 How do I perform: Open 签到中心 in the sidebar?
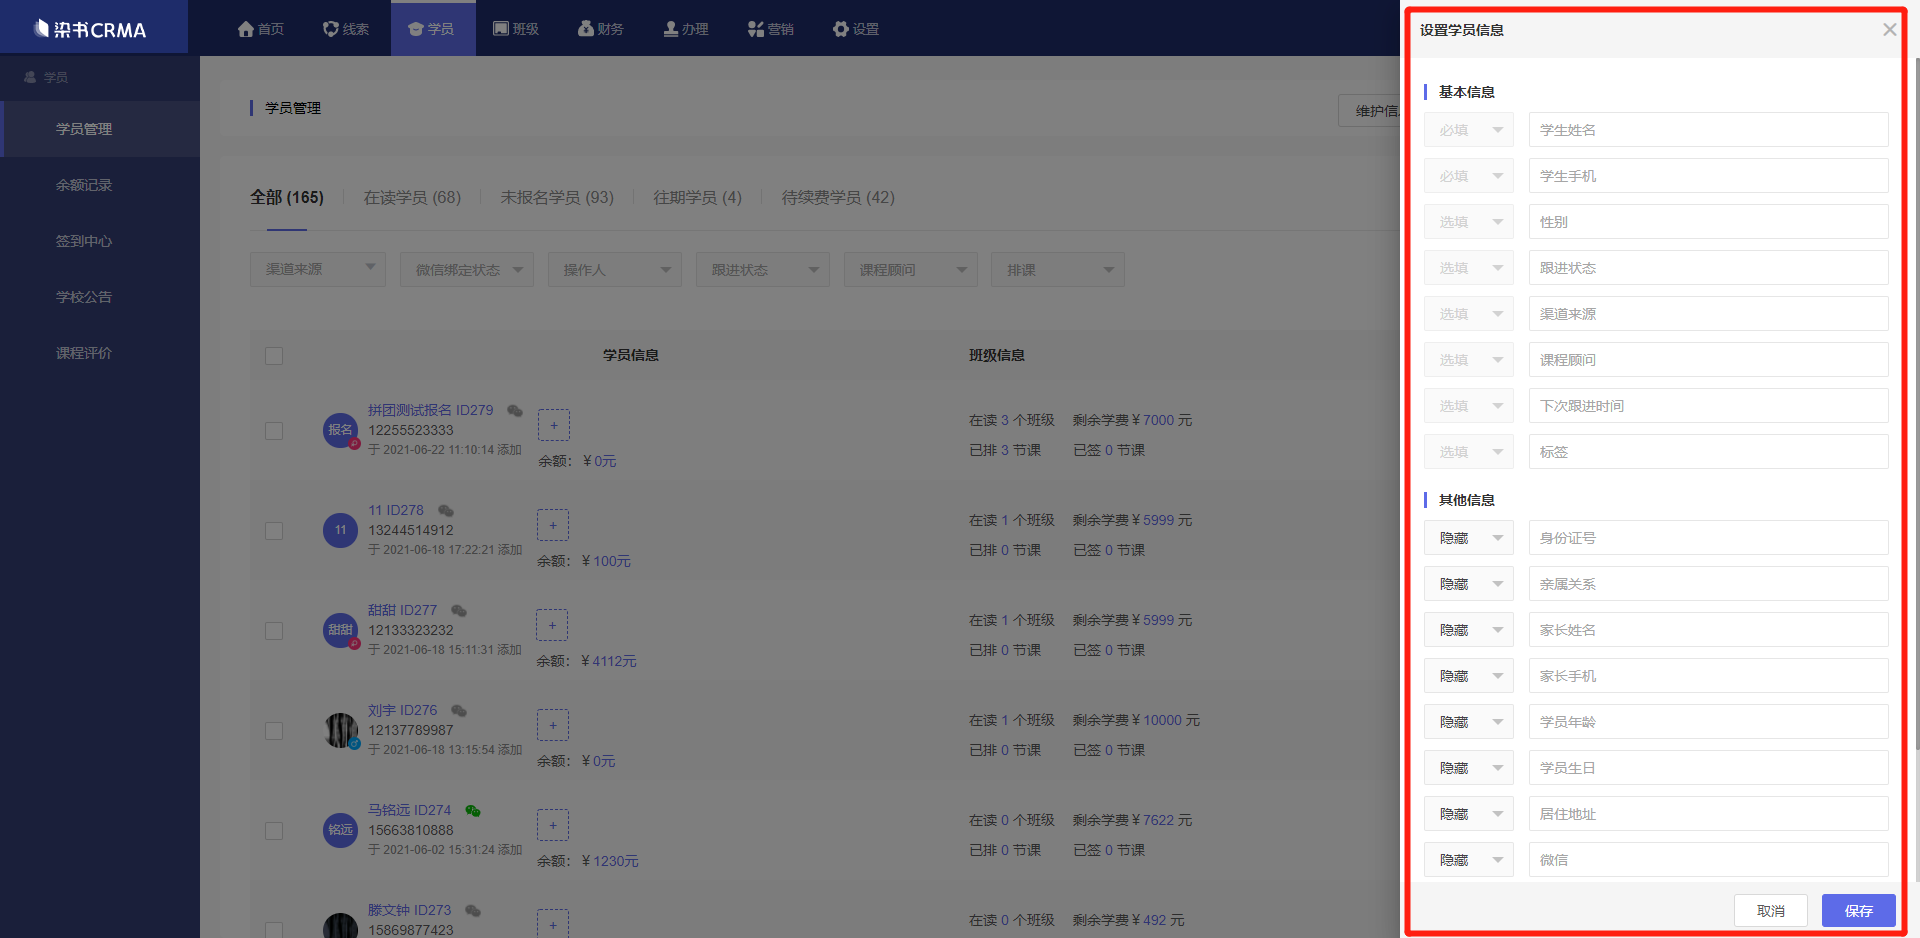click(x=84, y=241)
